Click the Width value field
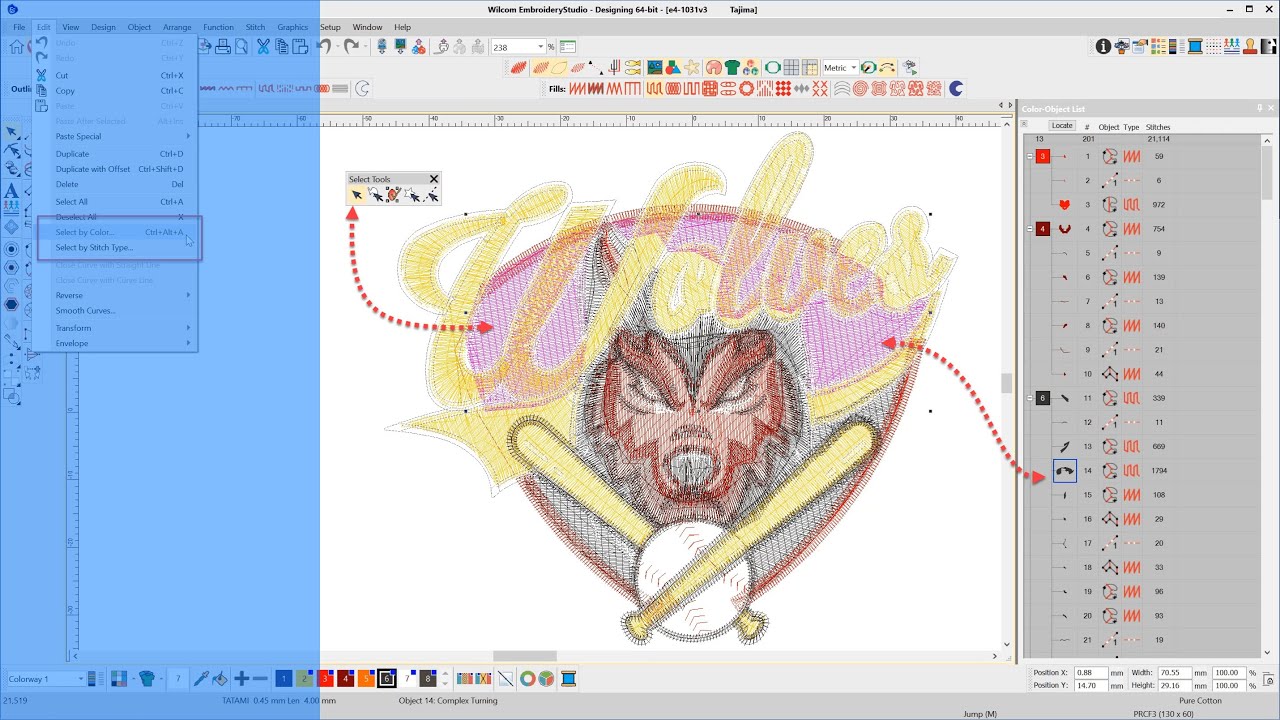Screen dimensions: 1280x720 [1175, 673]
